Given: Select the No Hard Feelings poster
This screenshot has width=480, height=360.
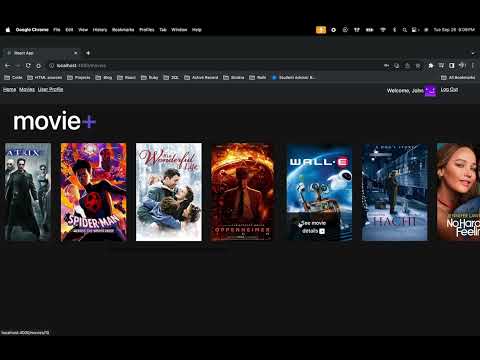Looking at the screenshot, I should pyautogui.click(x=458, y=192).
